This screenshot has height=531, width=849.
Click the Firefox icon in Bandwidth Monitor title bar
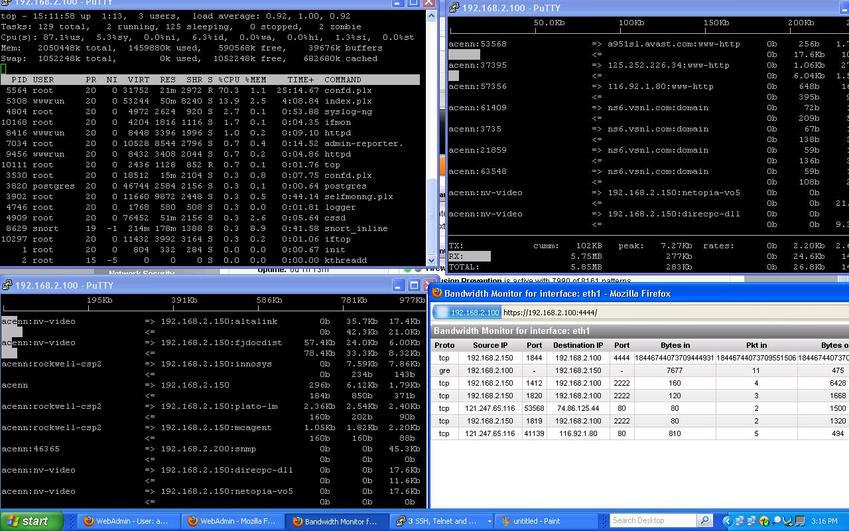click(437, 293)
